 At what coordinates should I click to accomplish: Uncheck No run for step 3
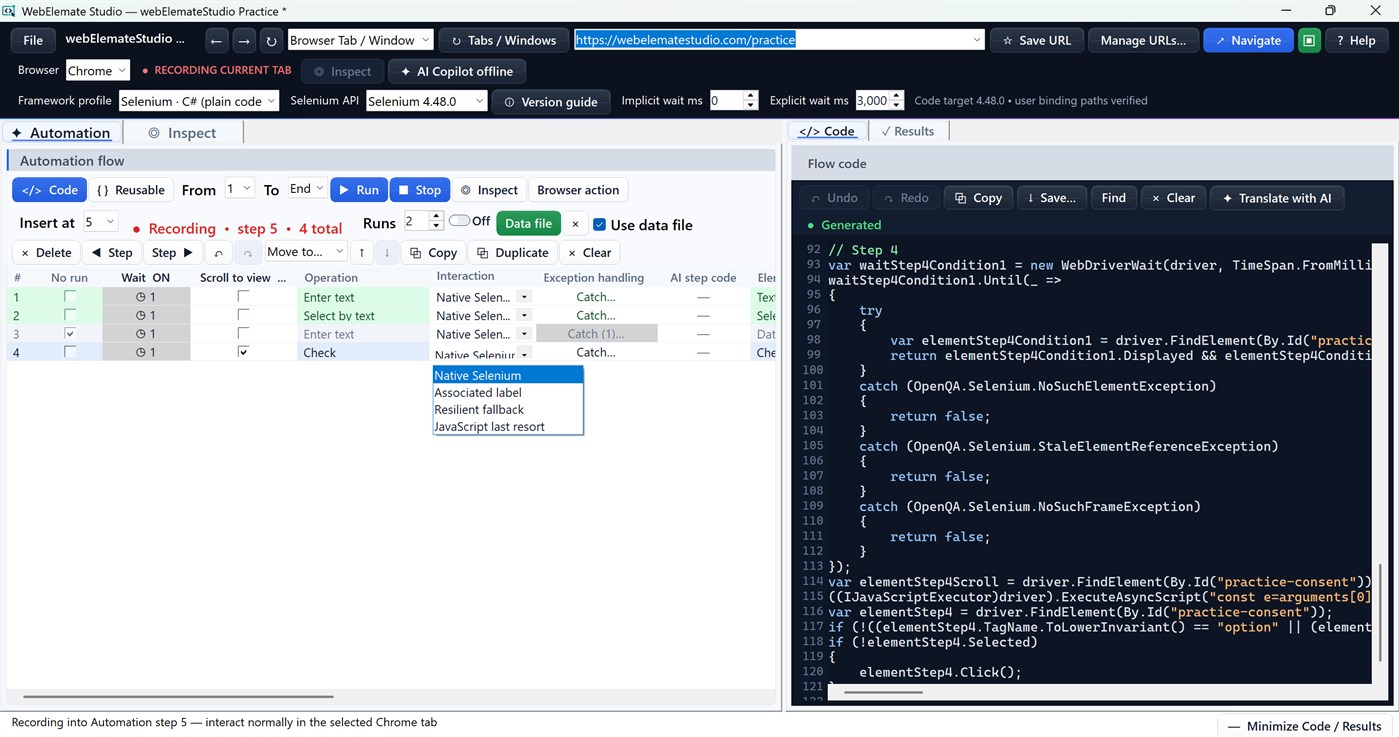70,333
